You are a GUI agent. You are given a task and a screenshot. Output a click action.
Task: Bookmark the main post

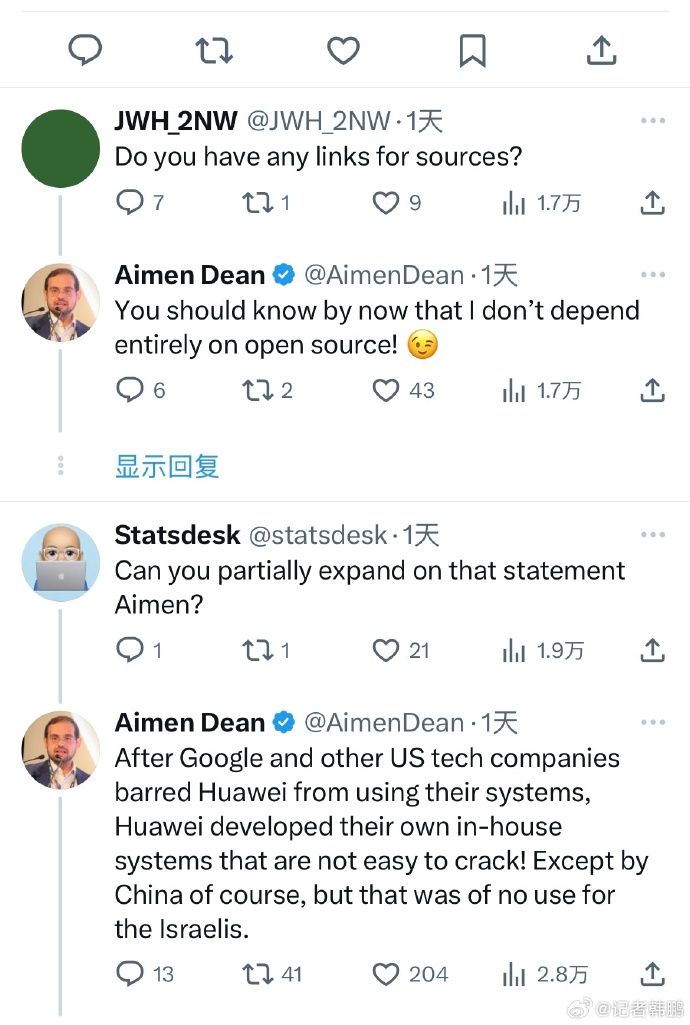click(x=472, y=50)
